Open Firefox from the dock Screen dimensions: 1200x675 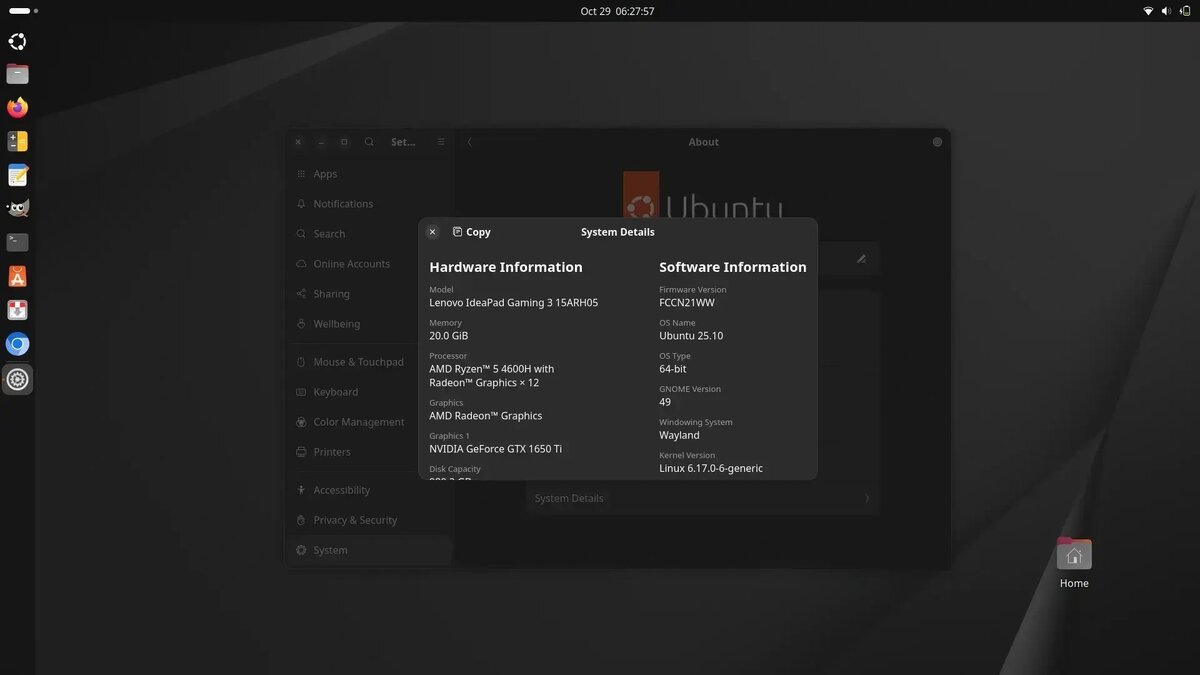[x=17, y=107]
